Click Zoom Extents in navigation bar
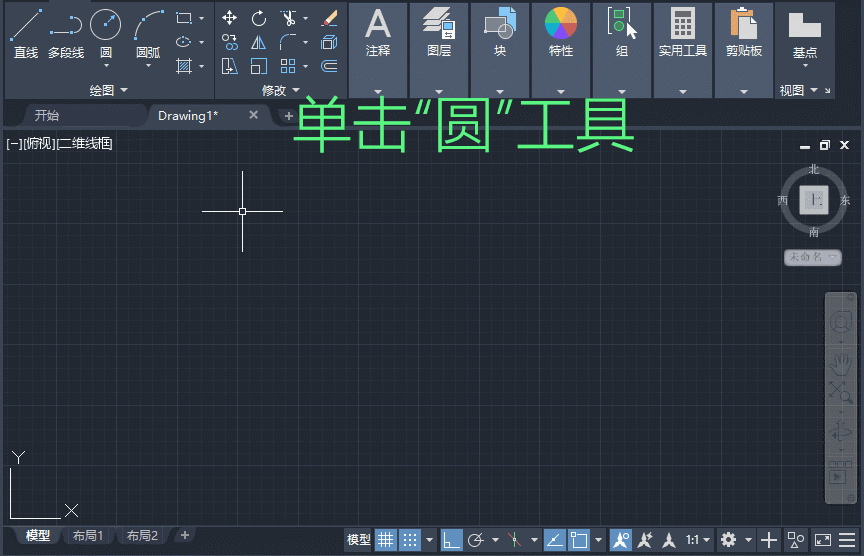 point(840,392)
